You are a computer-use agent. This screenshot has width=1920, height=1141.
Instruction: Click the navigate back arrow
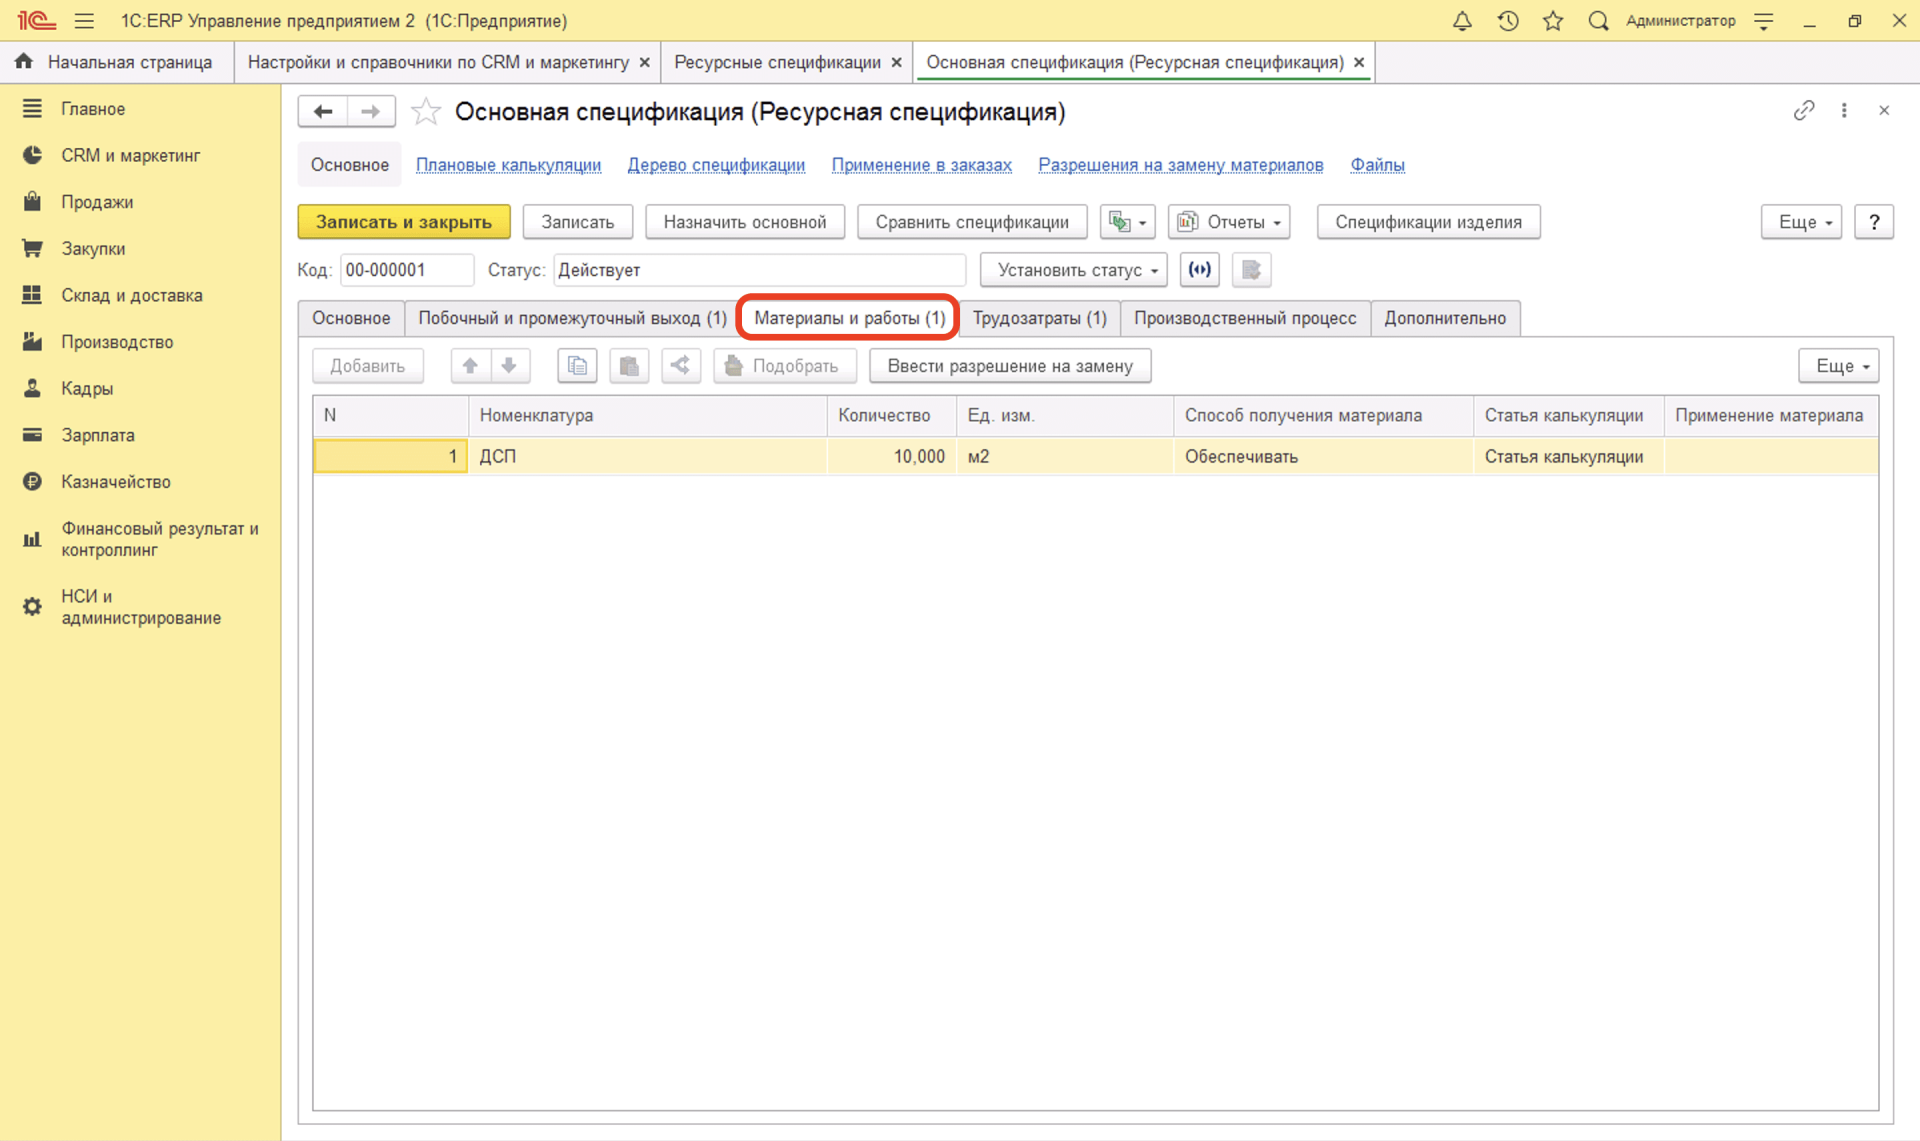coord(322,111)
